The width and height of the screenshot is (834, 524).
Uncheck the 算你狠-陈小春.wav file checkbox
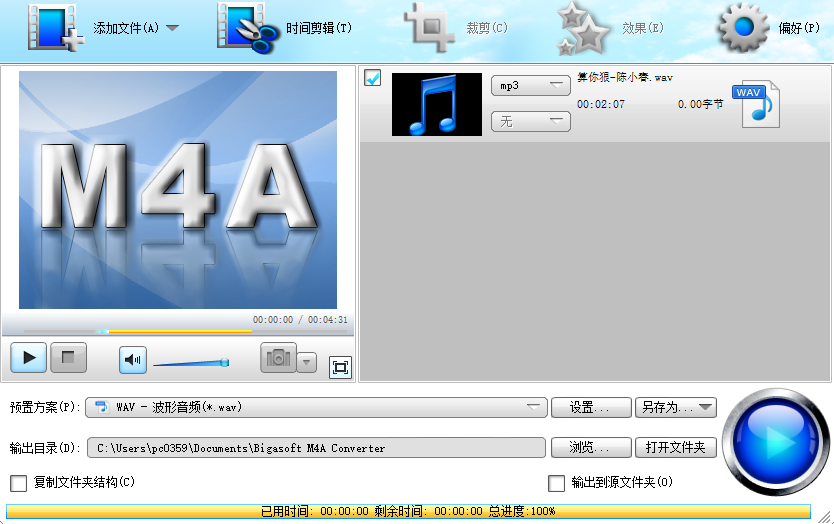(x=373, y=78)
